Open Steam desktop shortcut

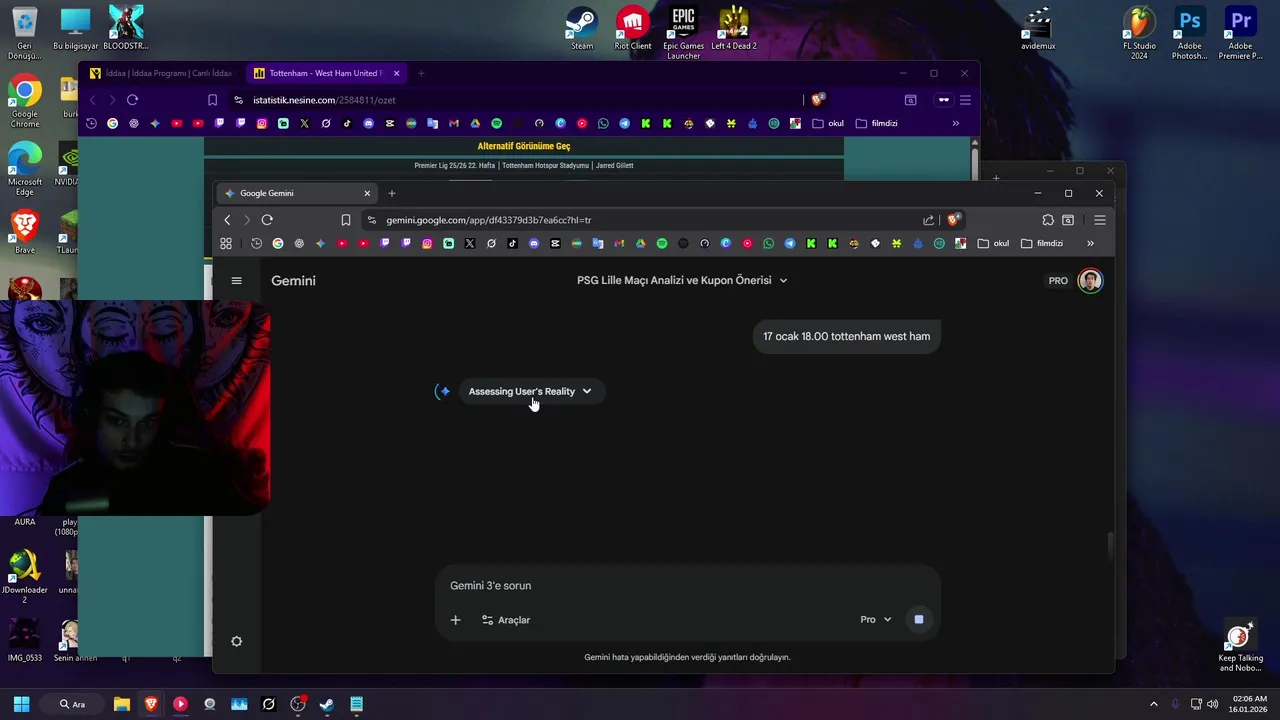pyautogui.click(x=582, y=28)
